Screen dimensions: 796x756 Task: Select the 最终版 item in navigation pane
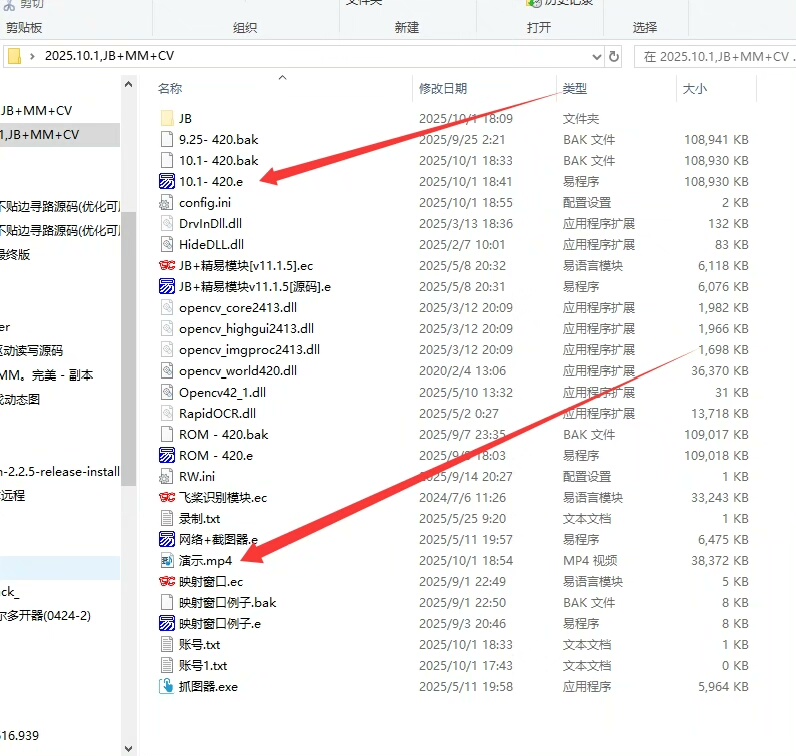tap(15, 254)
